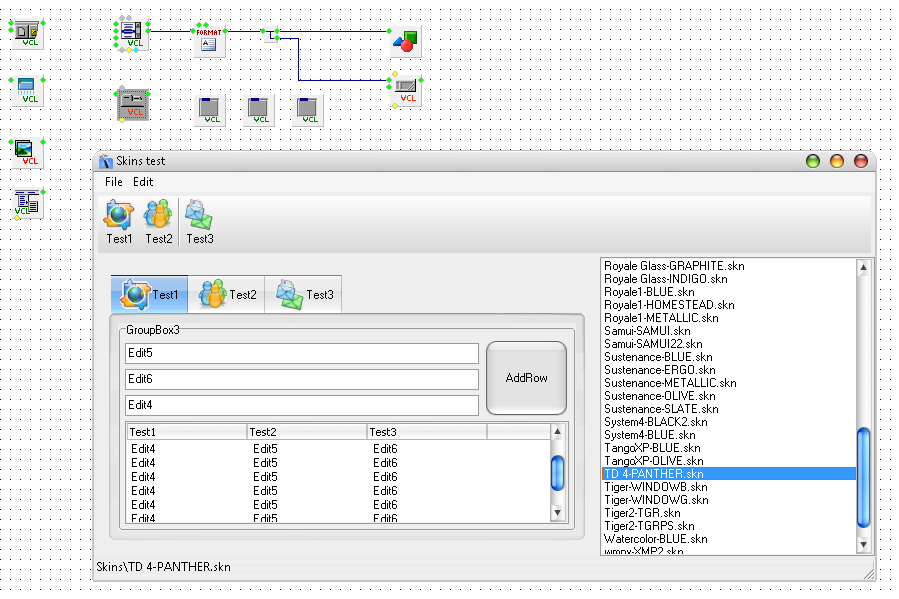
Task: Click the Test3 envelope toolbar button
Action: click(x=199, y=221)
